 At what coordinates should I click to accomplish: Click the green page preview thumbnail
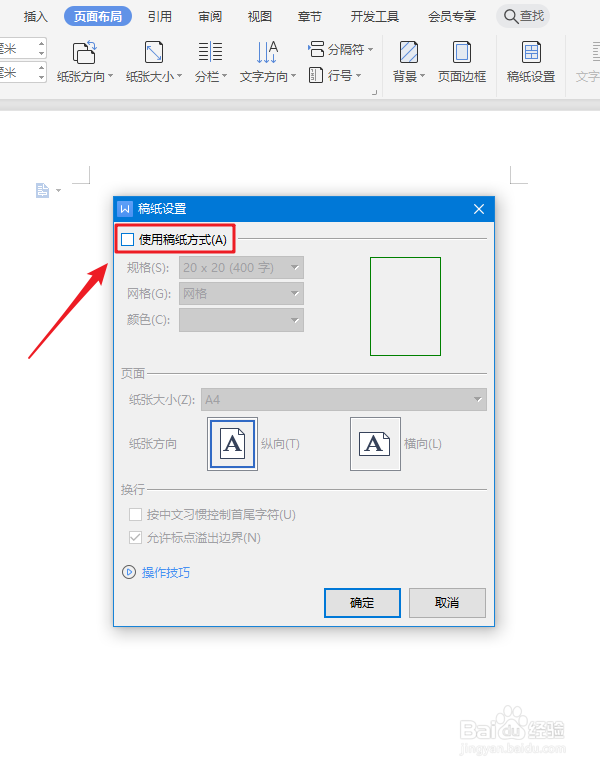tap(406, 306)
